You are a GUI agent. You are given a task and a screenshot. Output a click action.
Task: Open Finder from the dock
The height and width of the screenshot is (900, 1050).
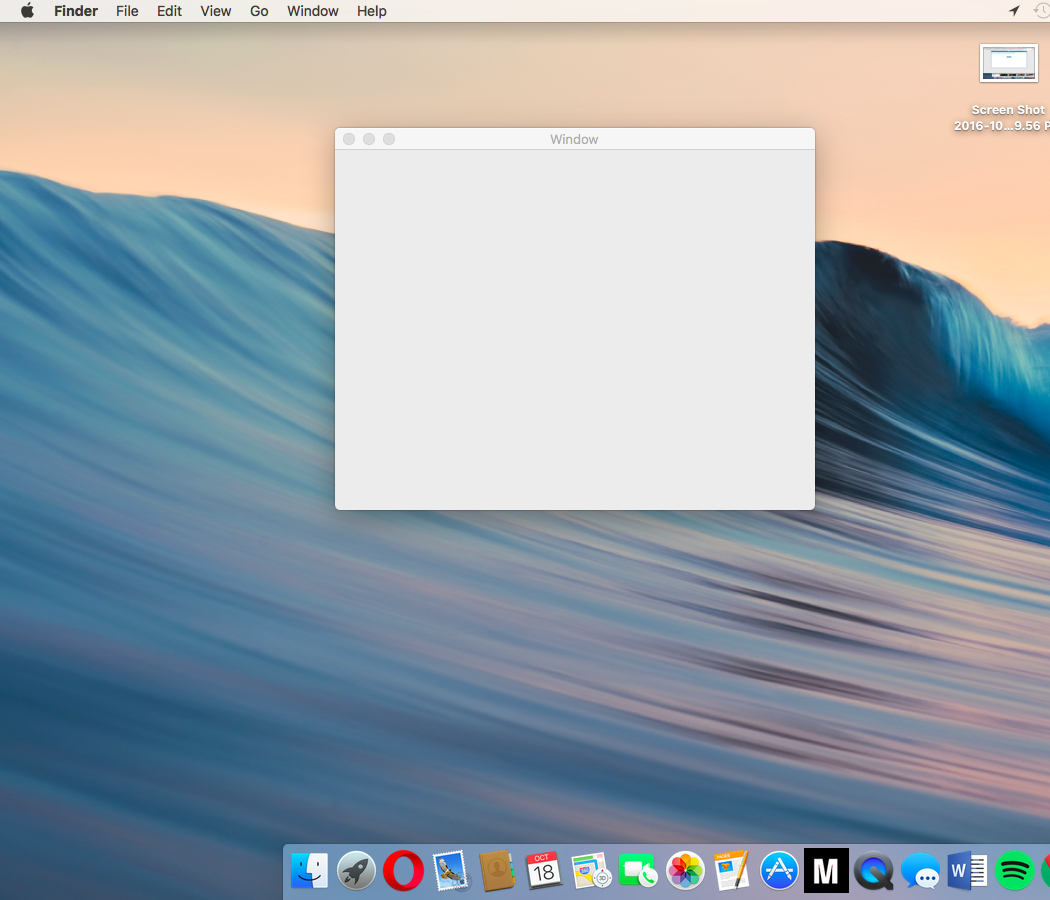[x=309, y=871]
